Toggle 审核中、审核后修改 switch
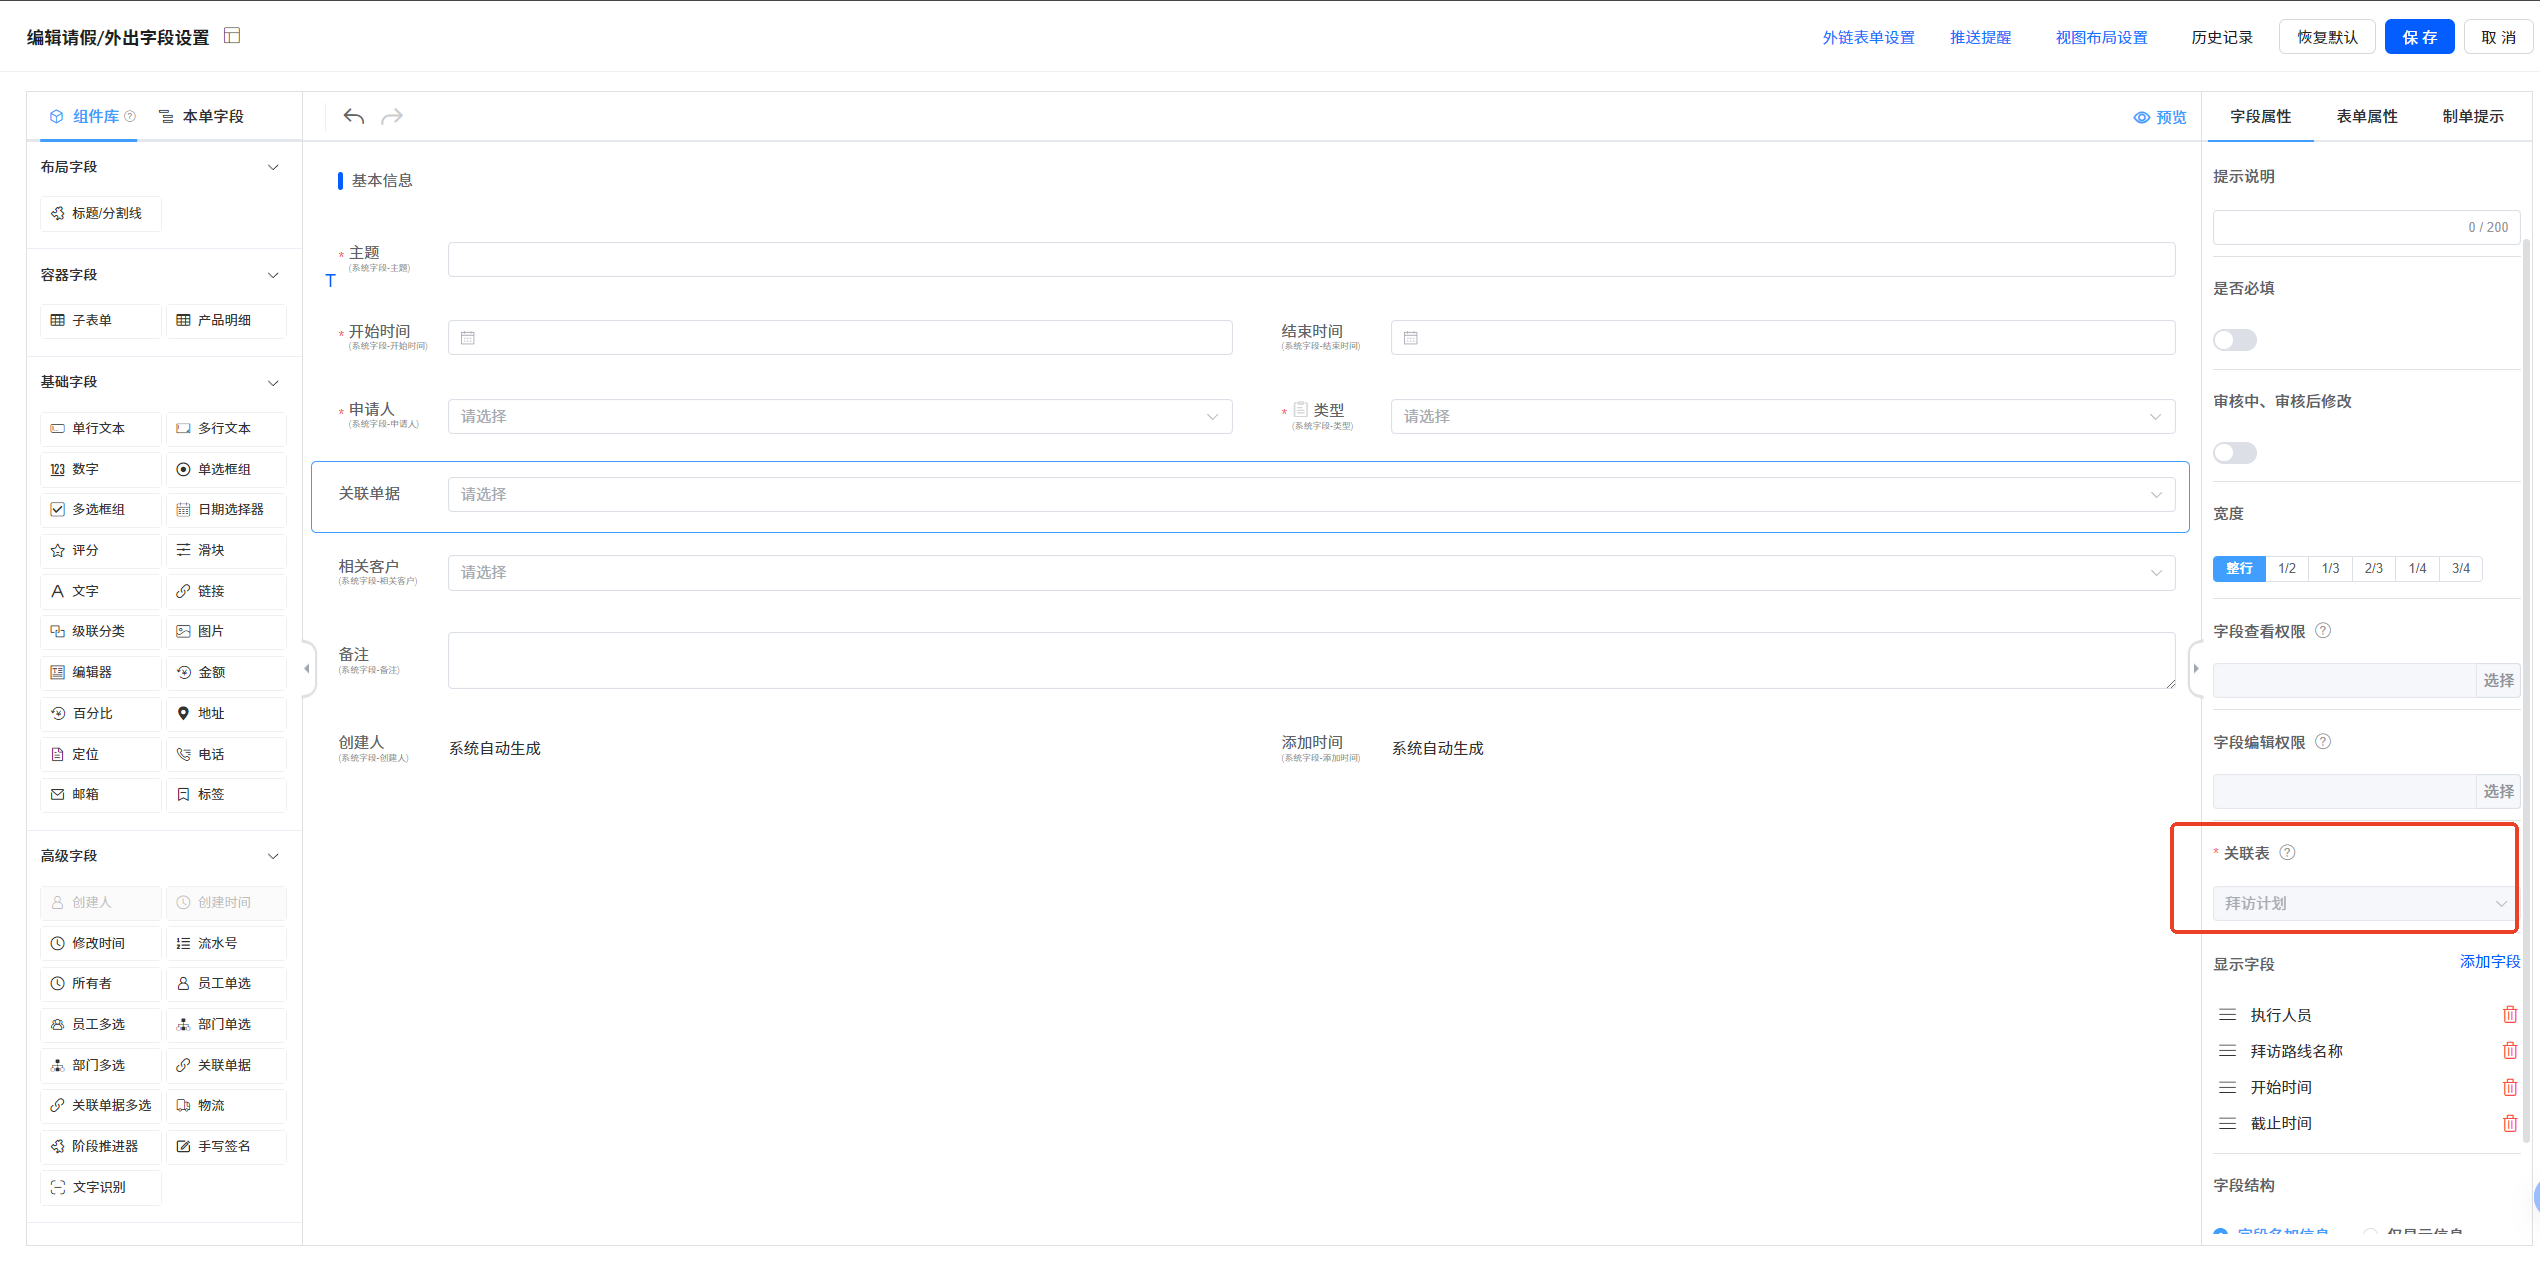2540x1266 pixels. pyautogui.click(x=2235, y=453)
